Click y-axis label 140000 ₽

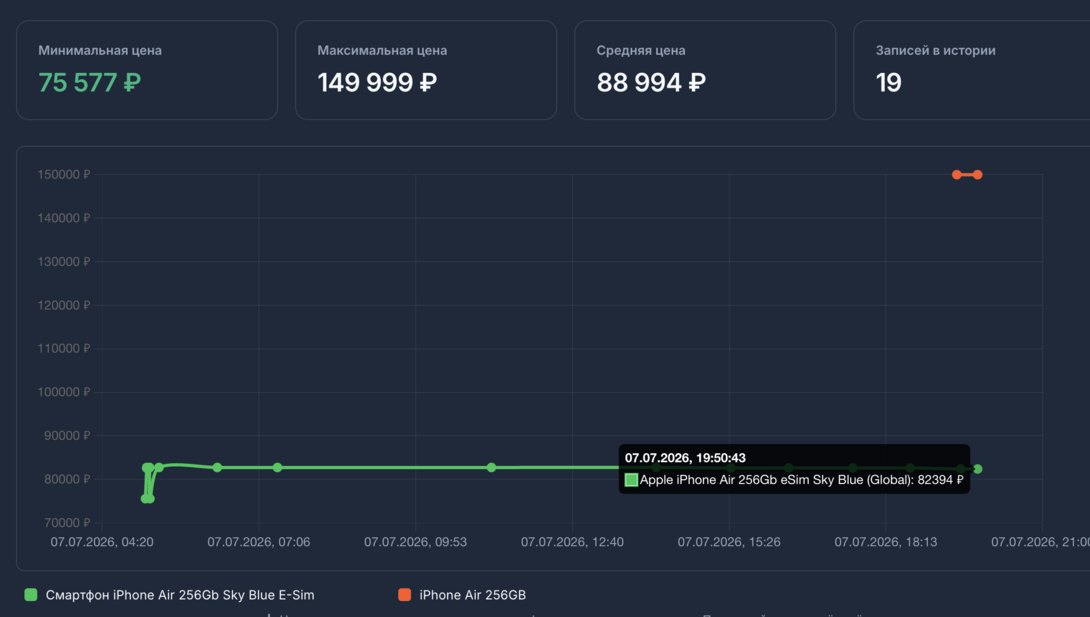64,218
